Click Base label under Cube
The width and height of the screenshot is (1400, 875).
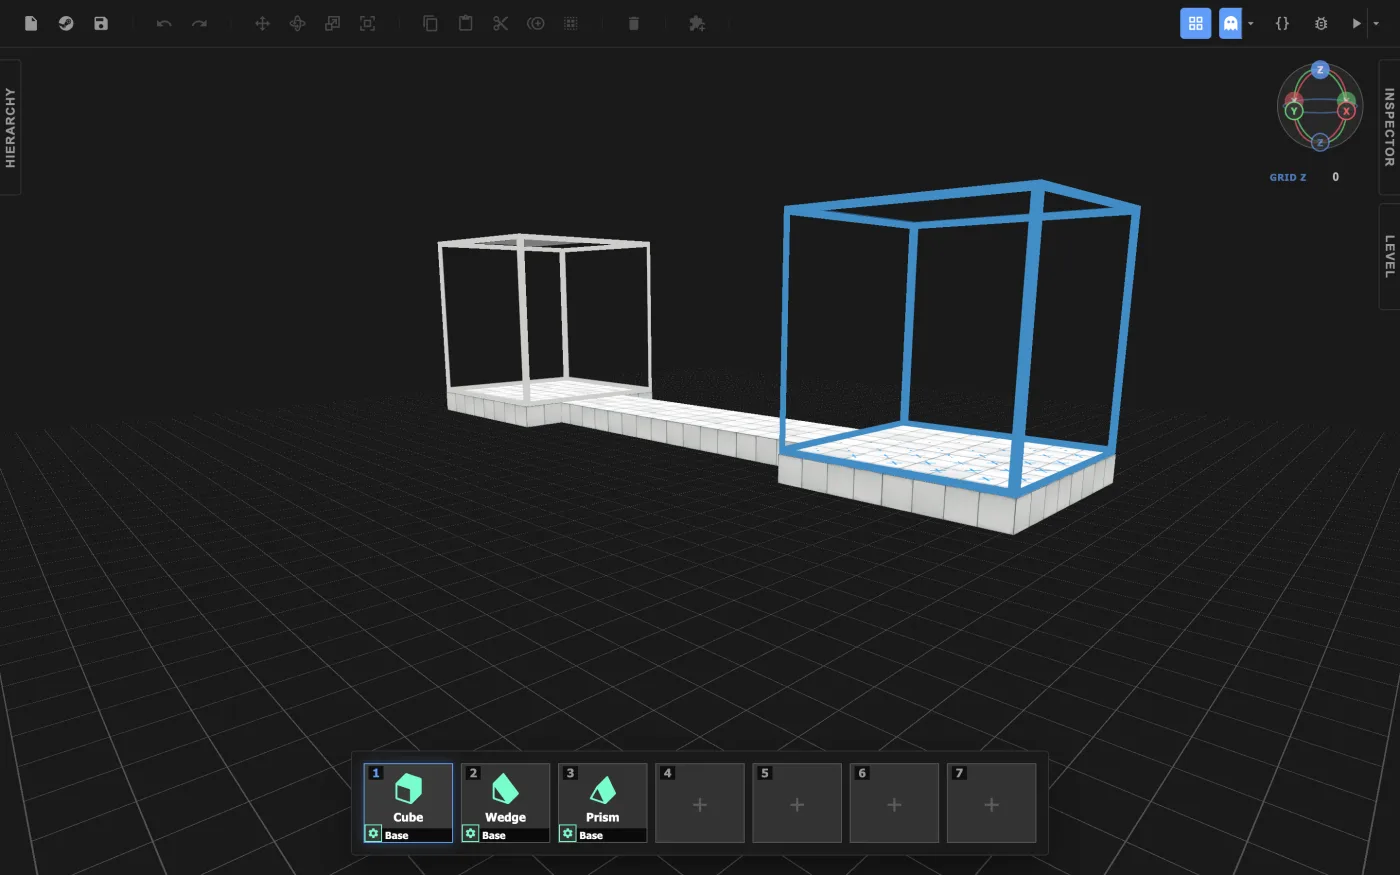397,836
